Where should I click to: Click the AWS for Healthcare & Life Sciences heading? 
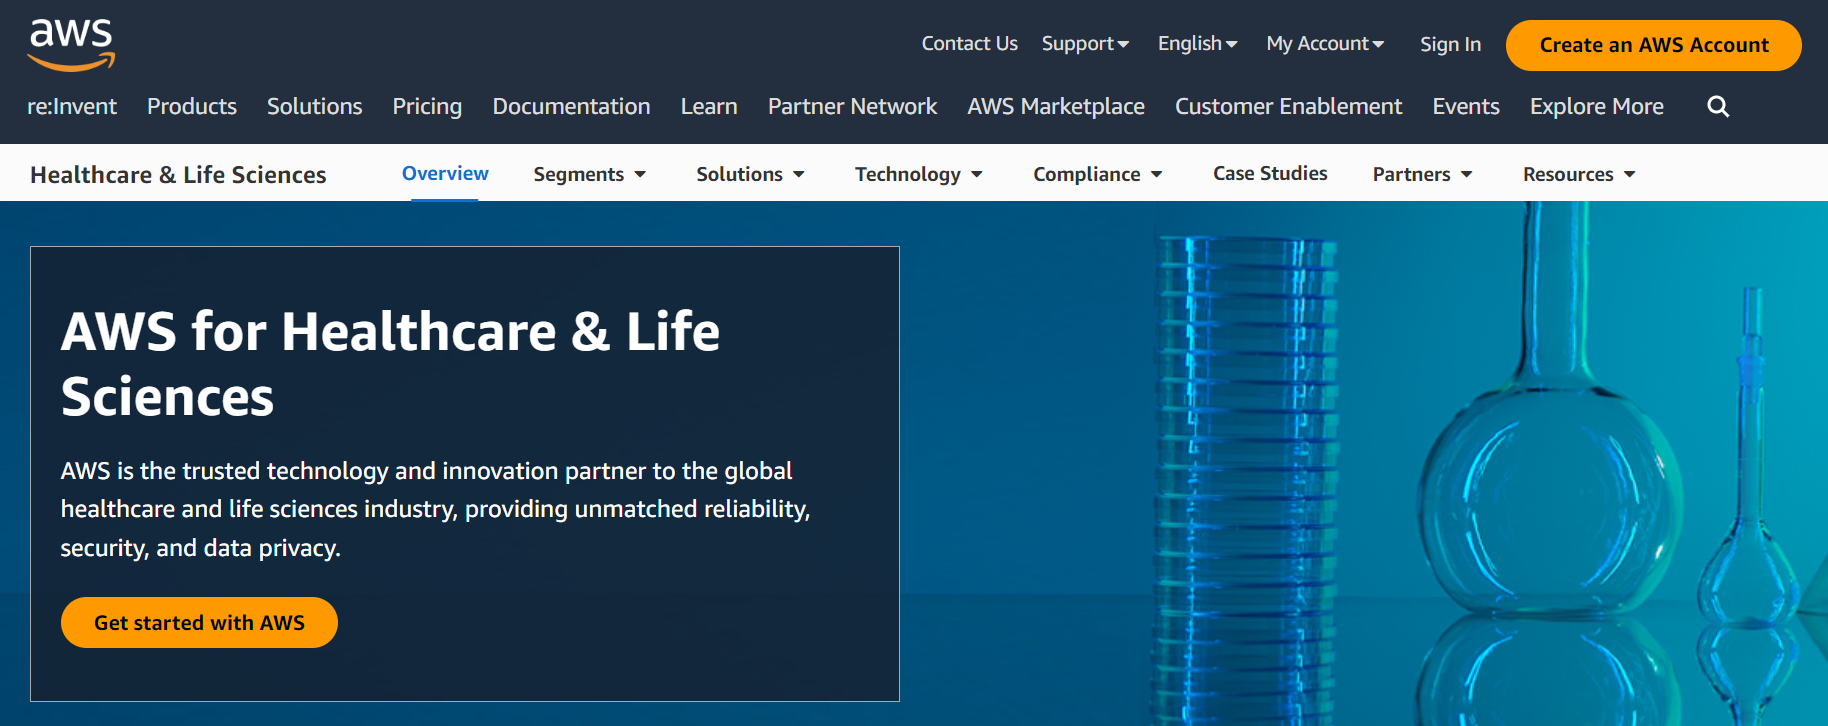(390, 364)
